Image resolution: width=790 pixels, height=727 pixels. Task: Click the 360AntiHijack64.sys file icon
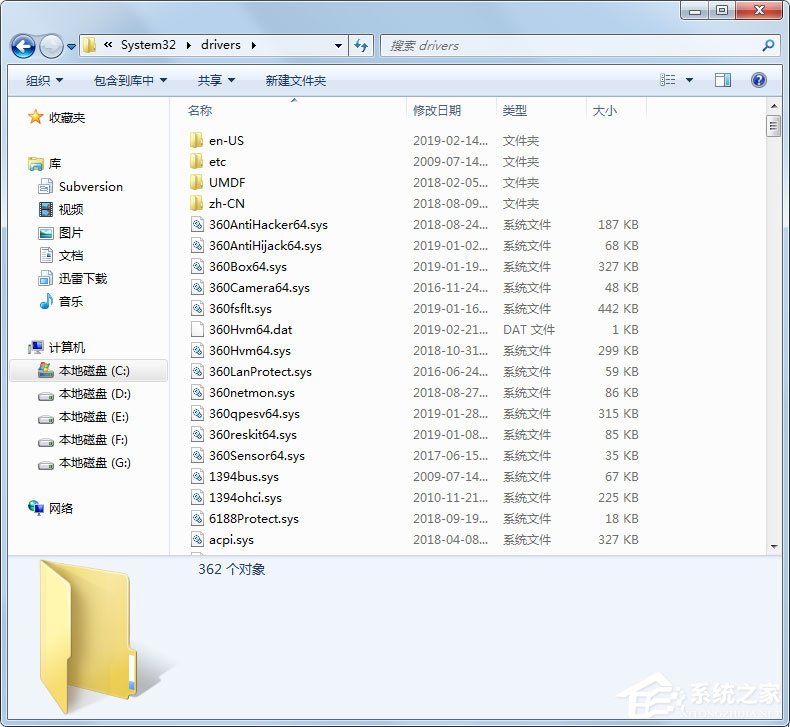coord(197,245)
